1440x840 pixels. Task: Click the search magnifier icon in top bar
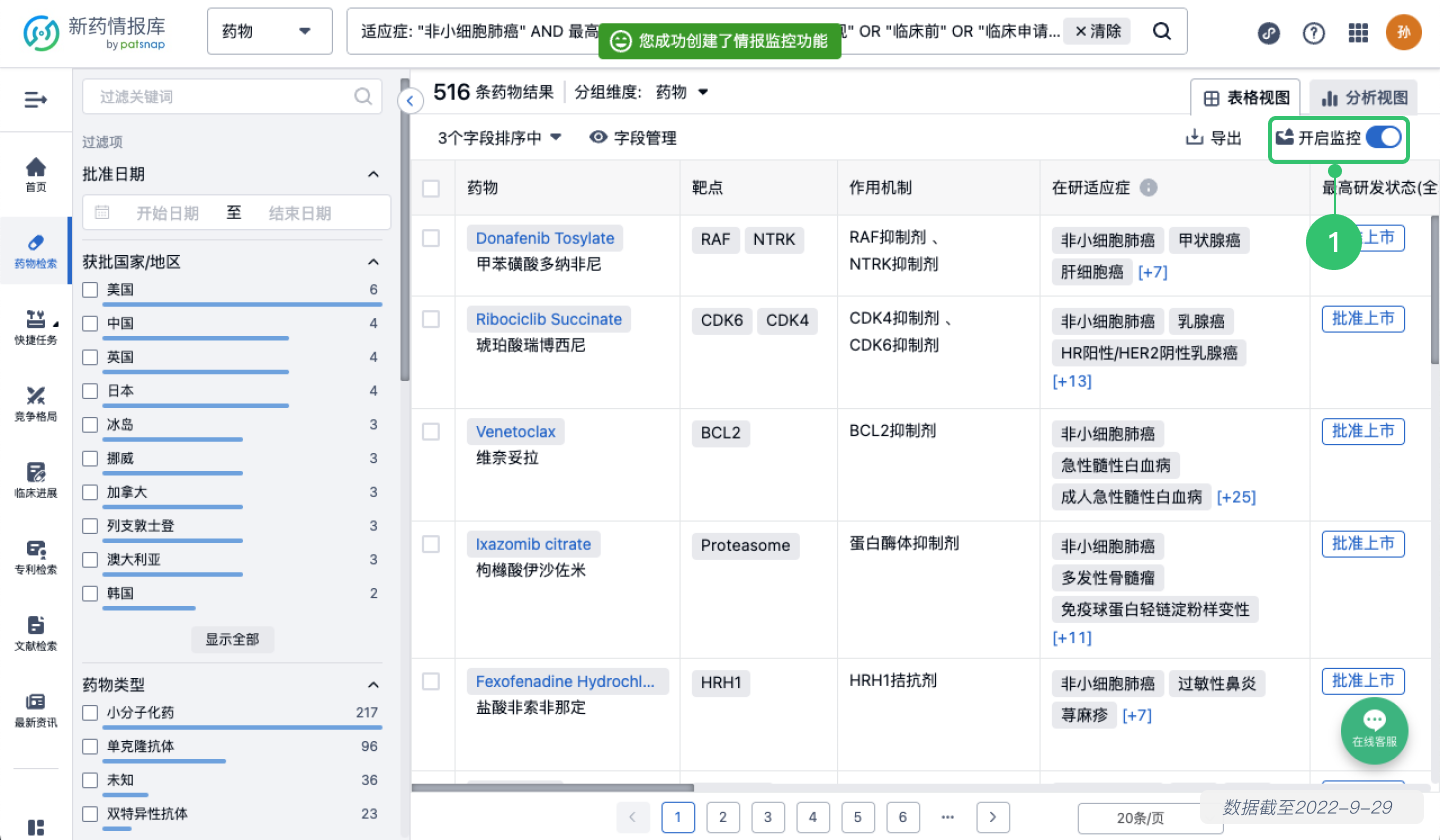pos(1161,31)
